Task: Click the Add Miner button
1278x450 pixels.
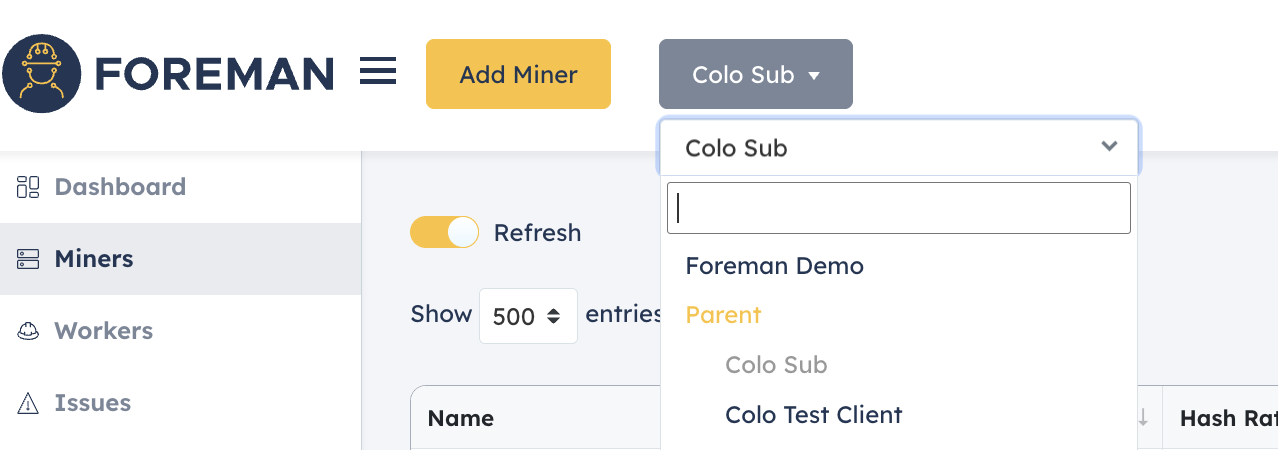Action: click(x=518, y=74)
